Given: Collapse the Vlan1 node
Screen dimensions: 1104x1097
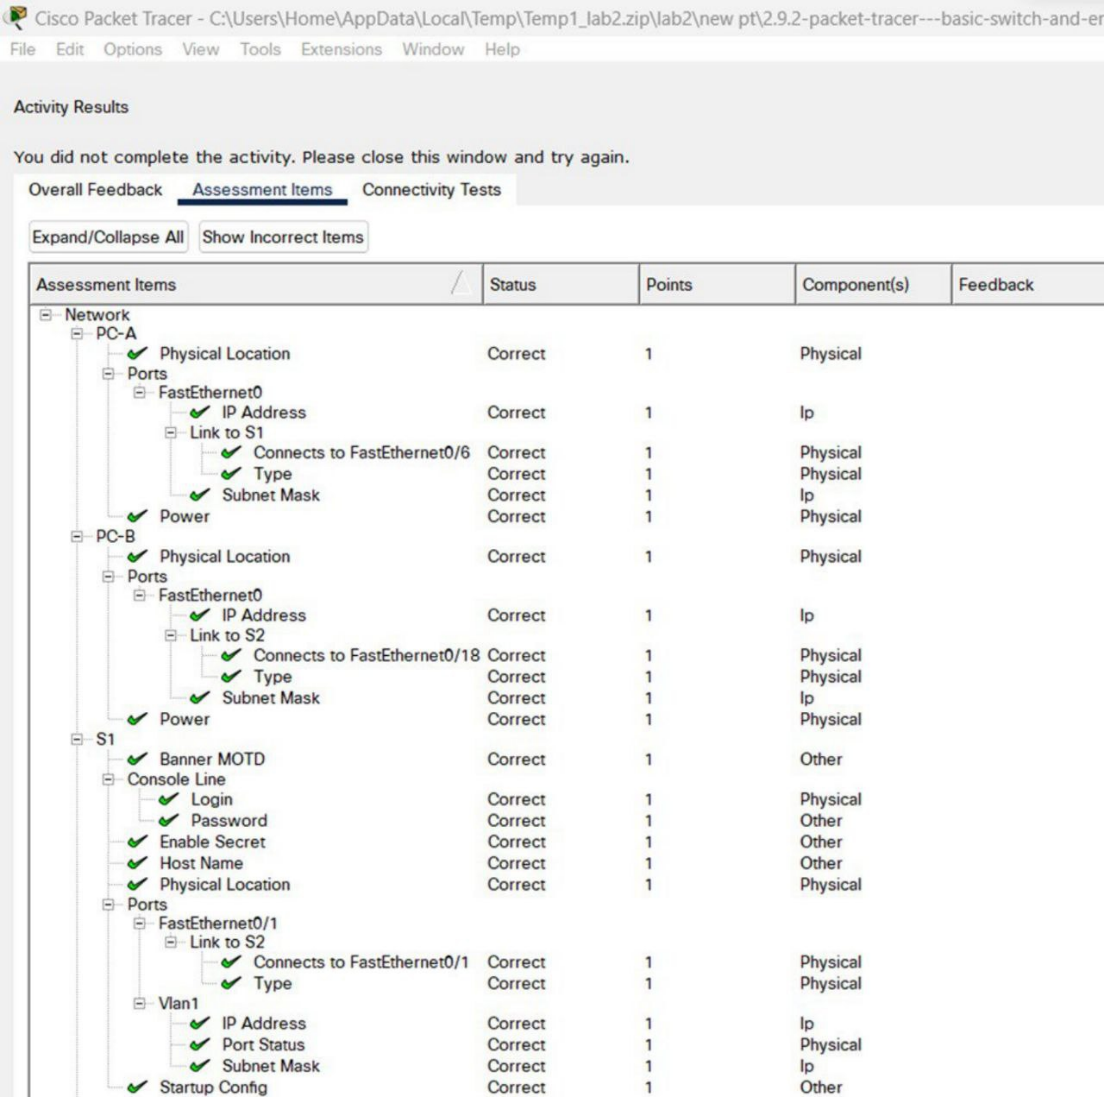Looking at the screenshot, I should pyautogui.click(x=139, y=1004).
